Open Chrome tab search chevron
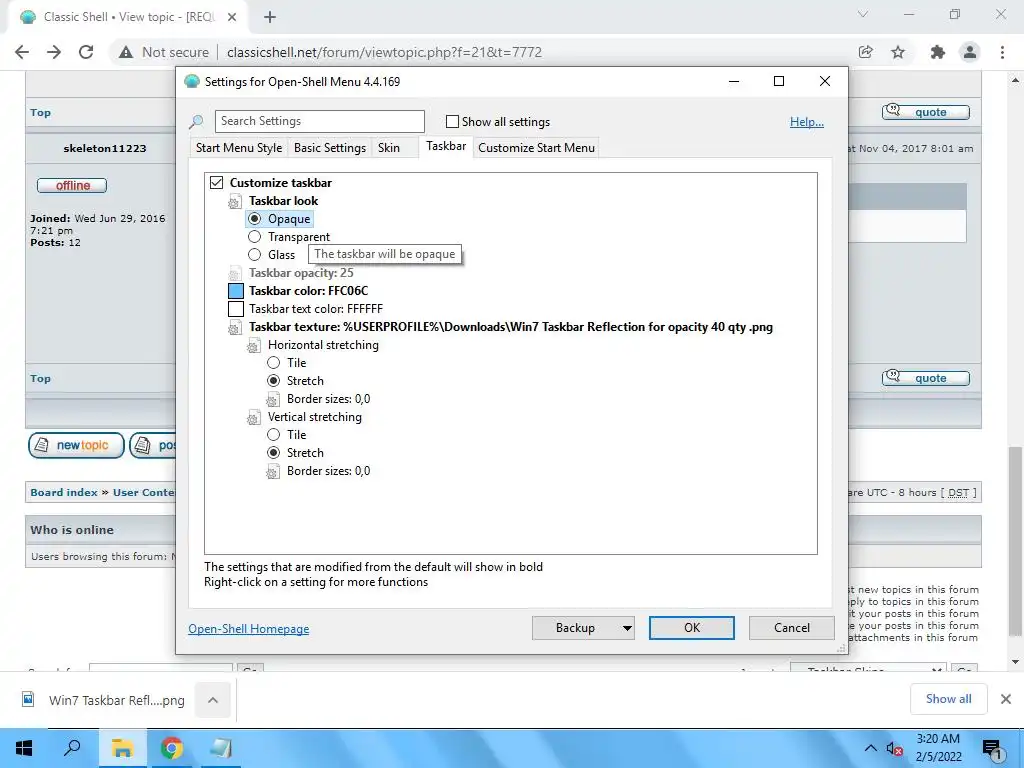The image size is (1024, 768). tap(863, 14)
